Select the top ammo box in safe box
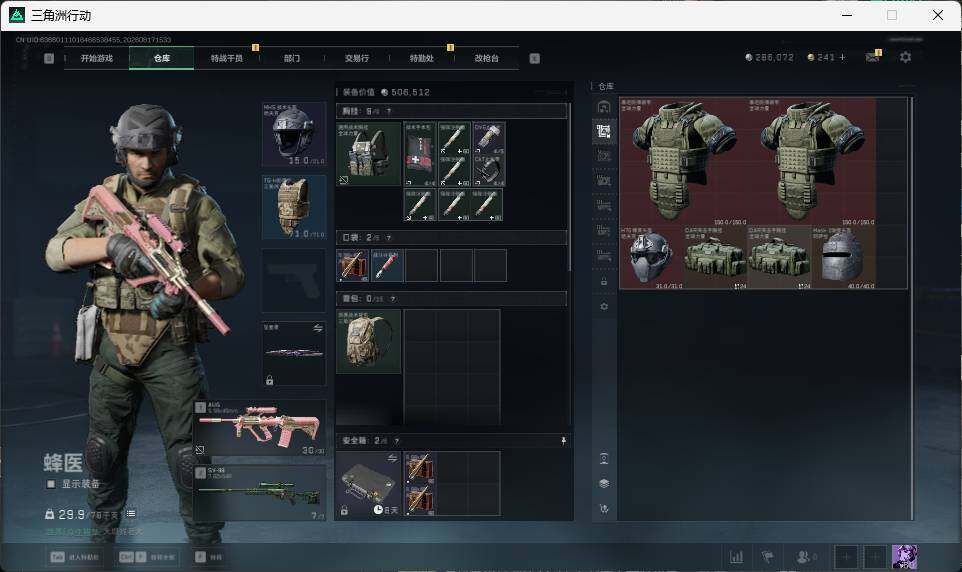 click(x=420, y=468)
